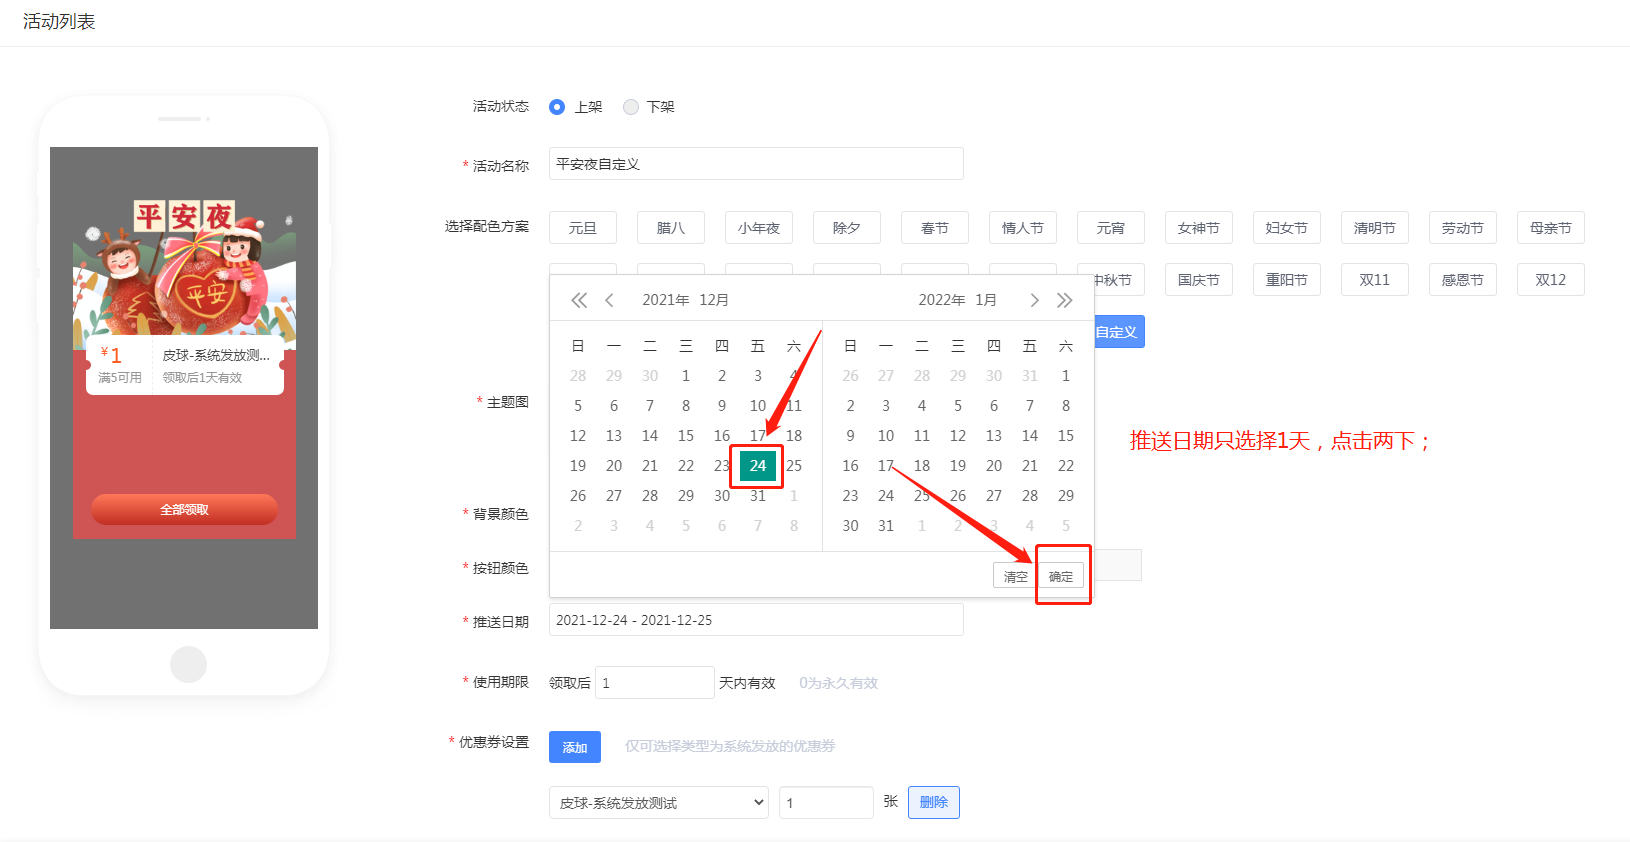Choose the 双12 color scheme
The width and height of the screenshot is (1630, 842).
click(1551, 280)
